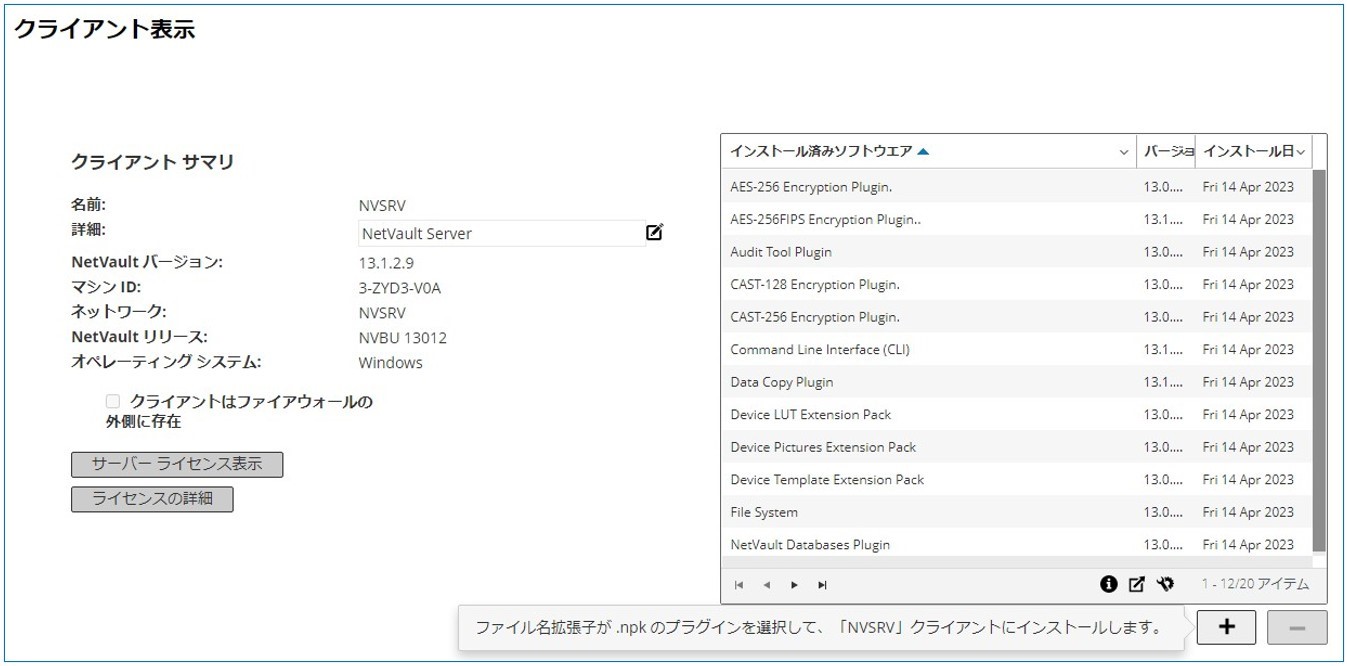The image size is (1347, 666).
Task: Select CAST-128 Encryption Plugin. row
Action: (1016, 284)
